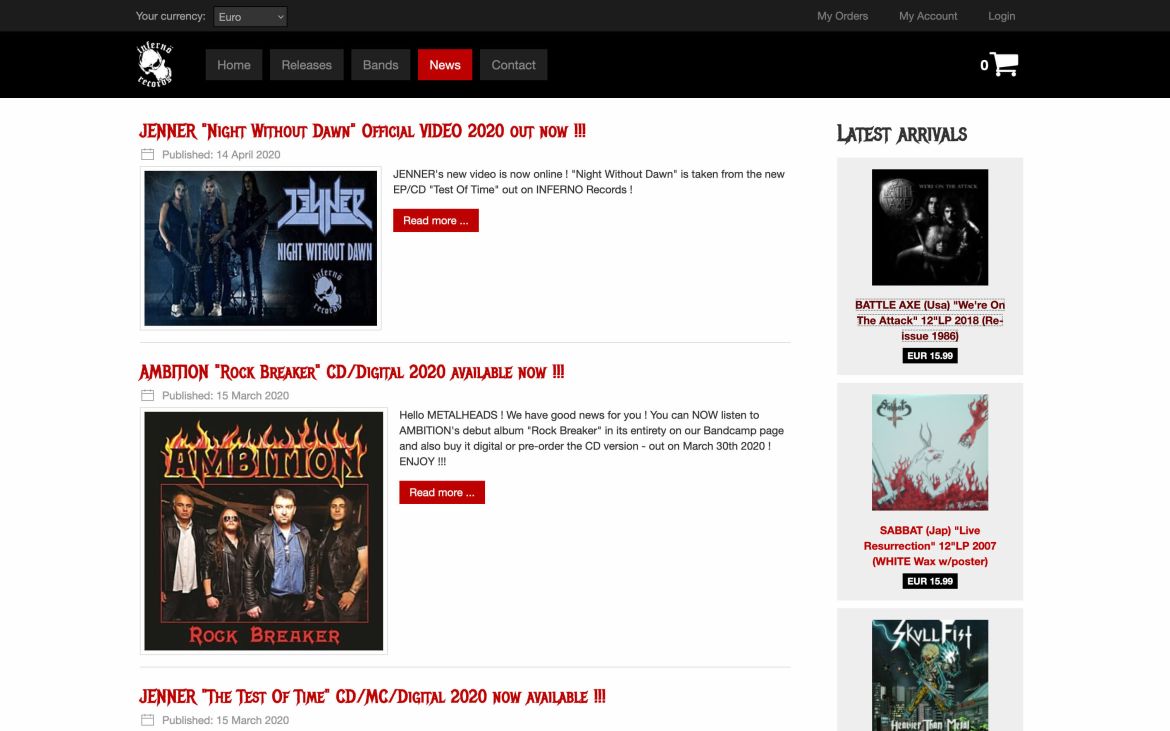Screen dimensions: 1170x731
Task: Click the cart item count 0
Action: 984,66
